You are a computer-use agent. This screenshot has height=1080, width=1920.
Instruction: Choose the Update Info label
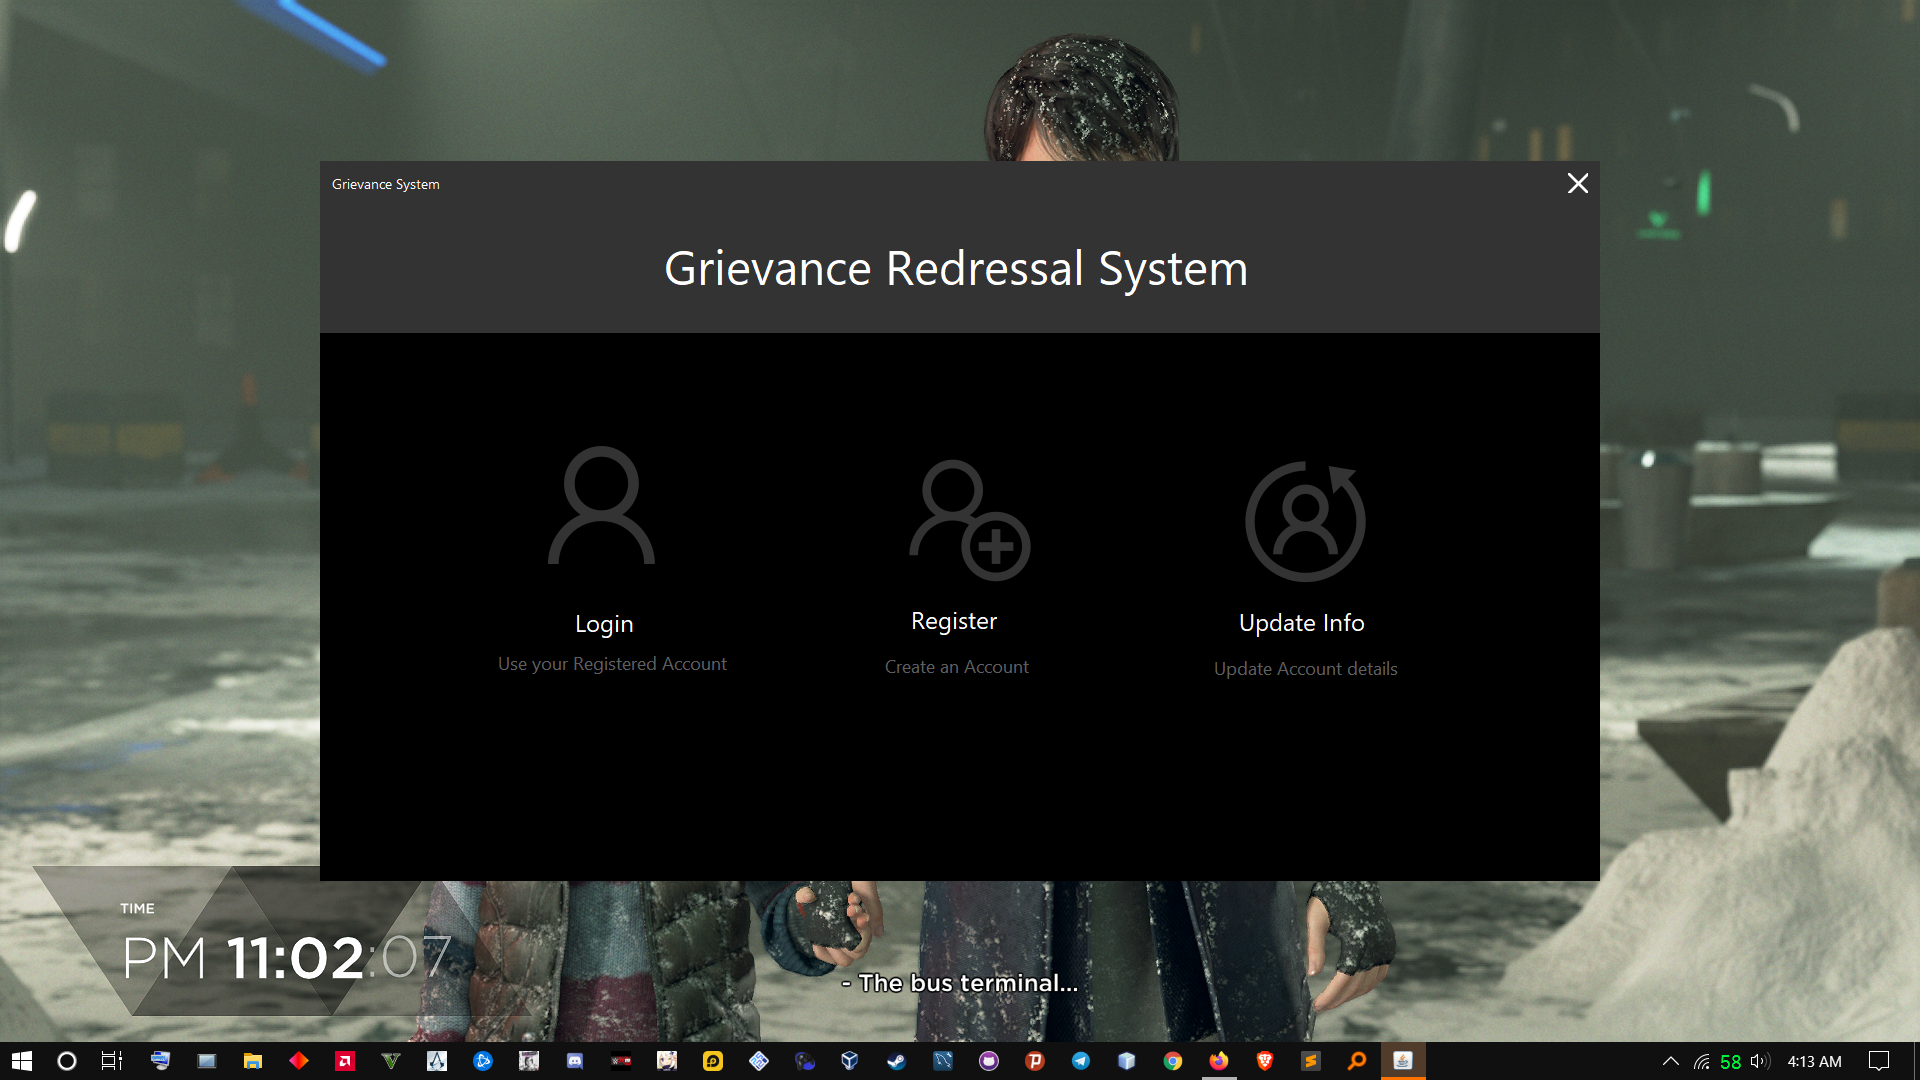tap(1301, 623)
